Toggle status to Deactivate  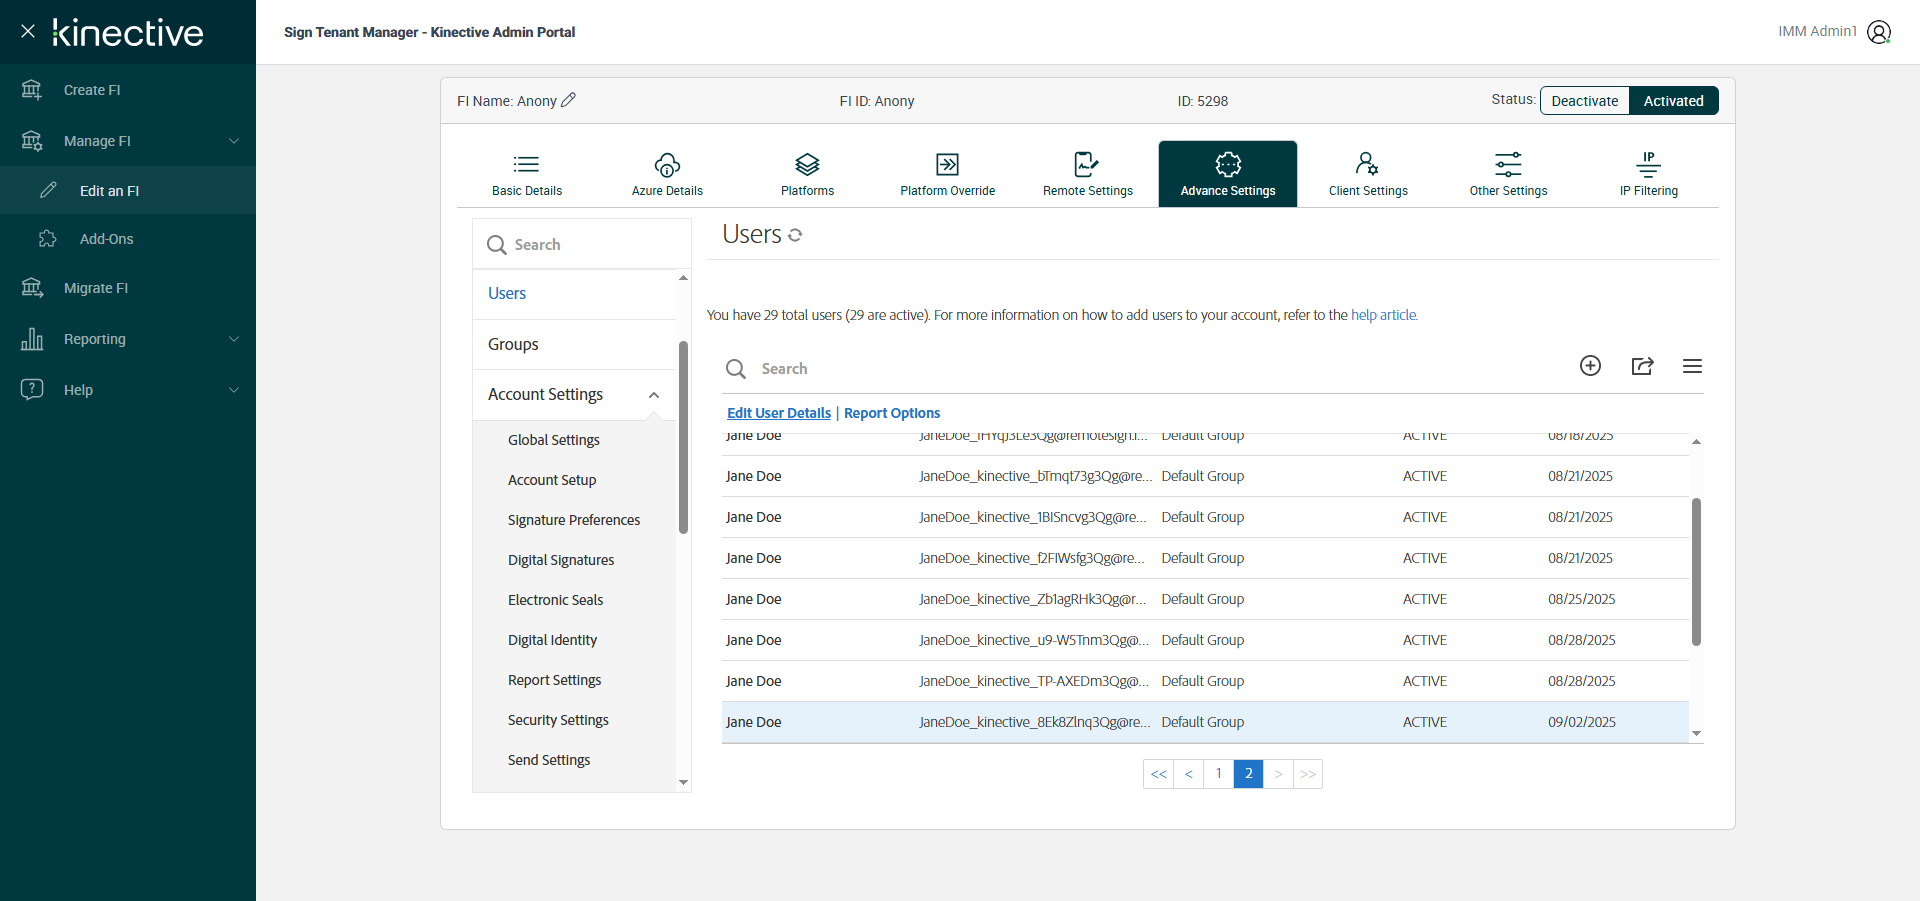1584,101
